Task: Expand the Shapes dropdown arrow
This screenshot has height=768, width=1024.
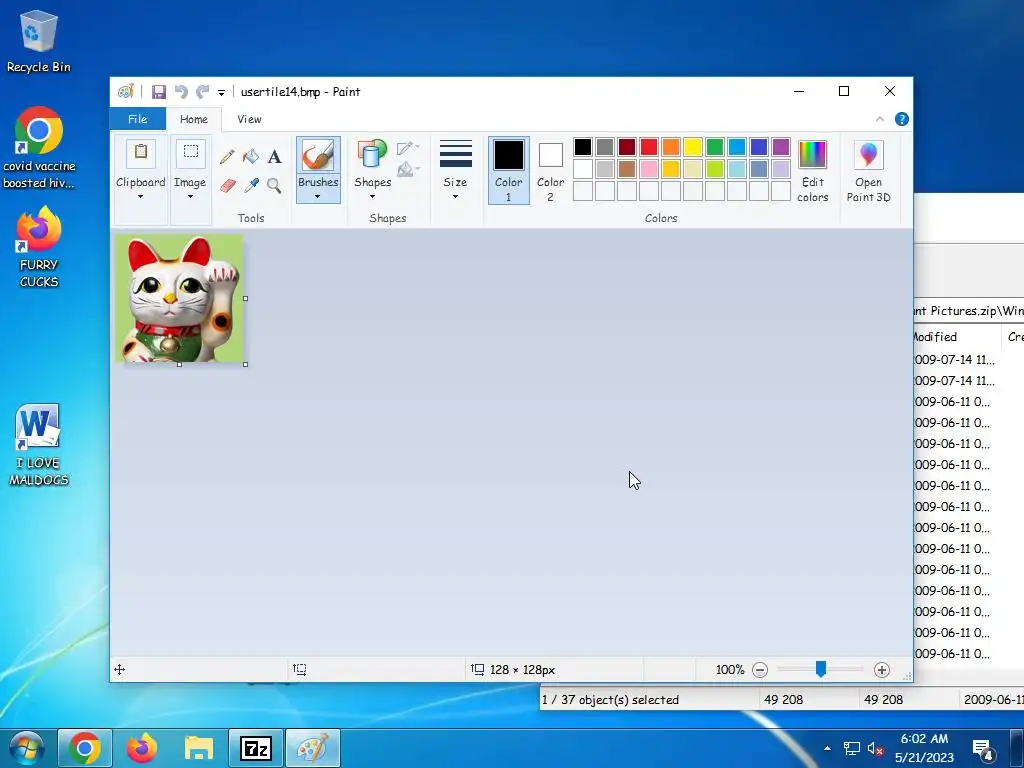Action: coord(372,197)
